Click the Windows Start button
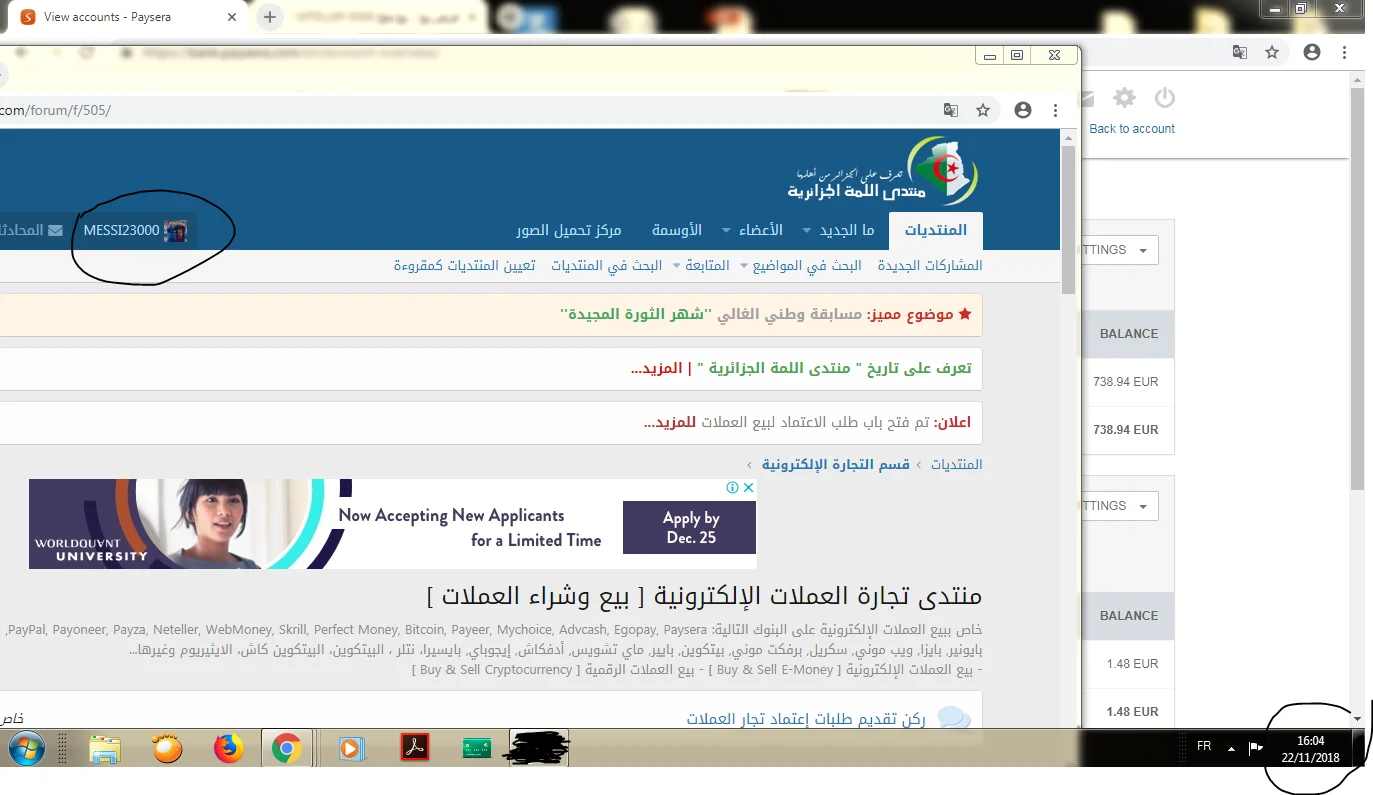 tap(29, 748)
